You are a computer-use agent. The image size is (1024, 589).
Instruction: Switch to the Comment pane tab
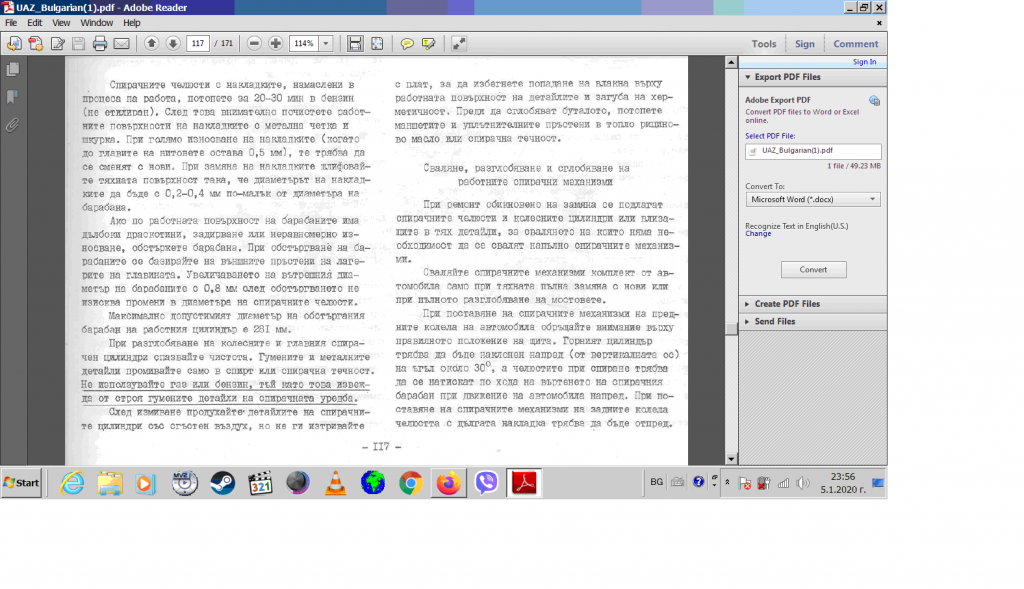coord(855,44)
